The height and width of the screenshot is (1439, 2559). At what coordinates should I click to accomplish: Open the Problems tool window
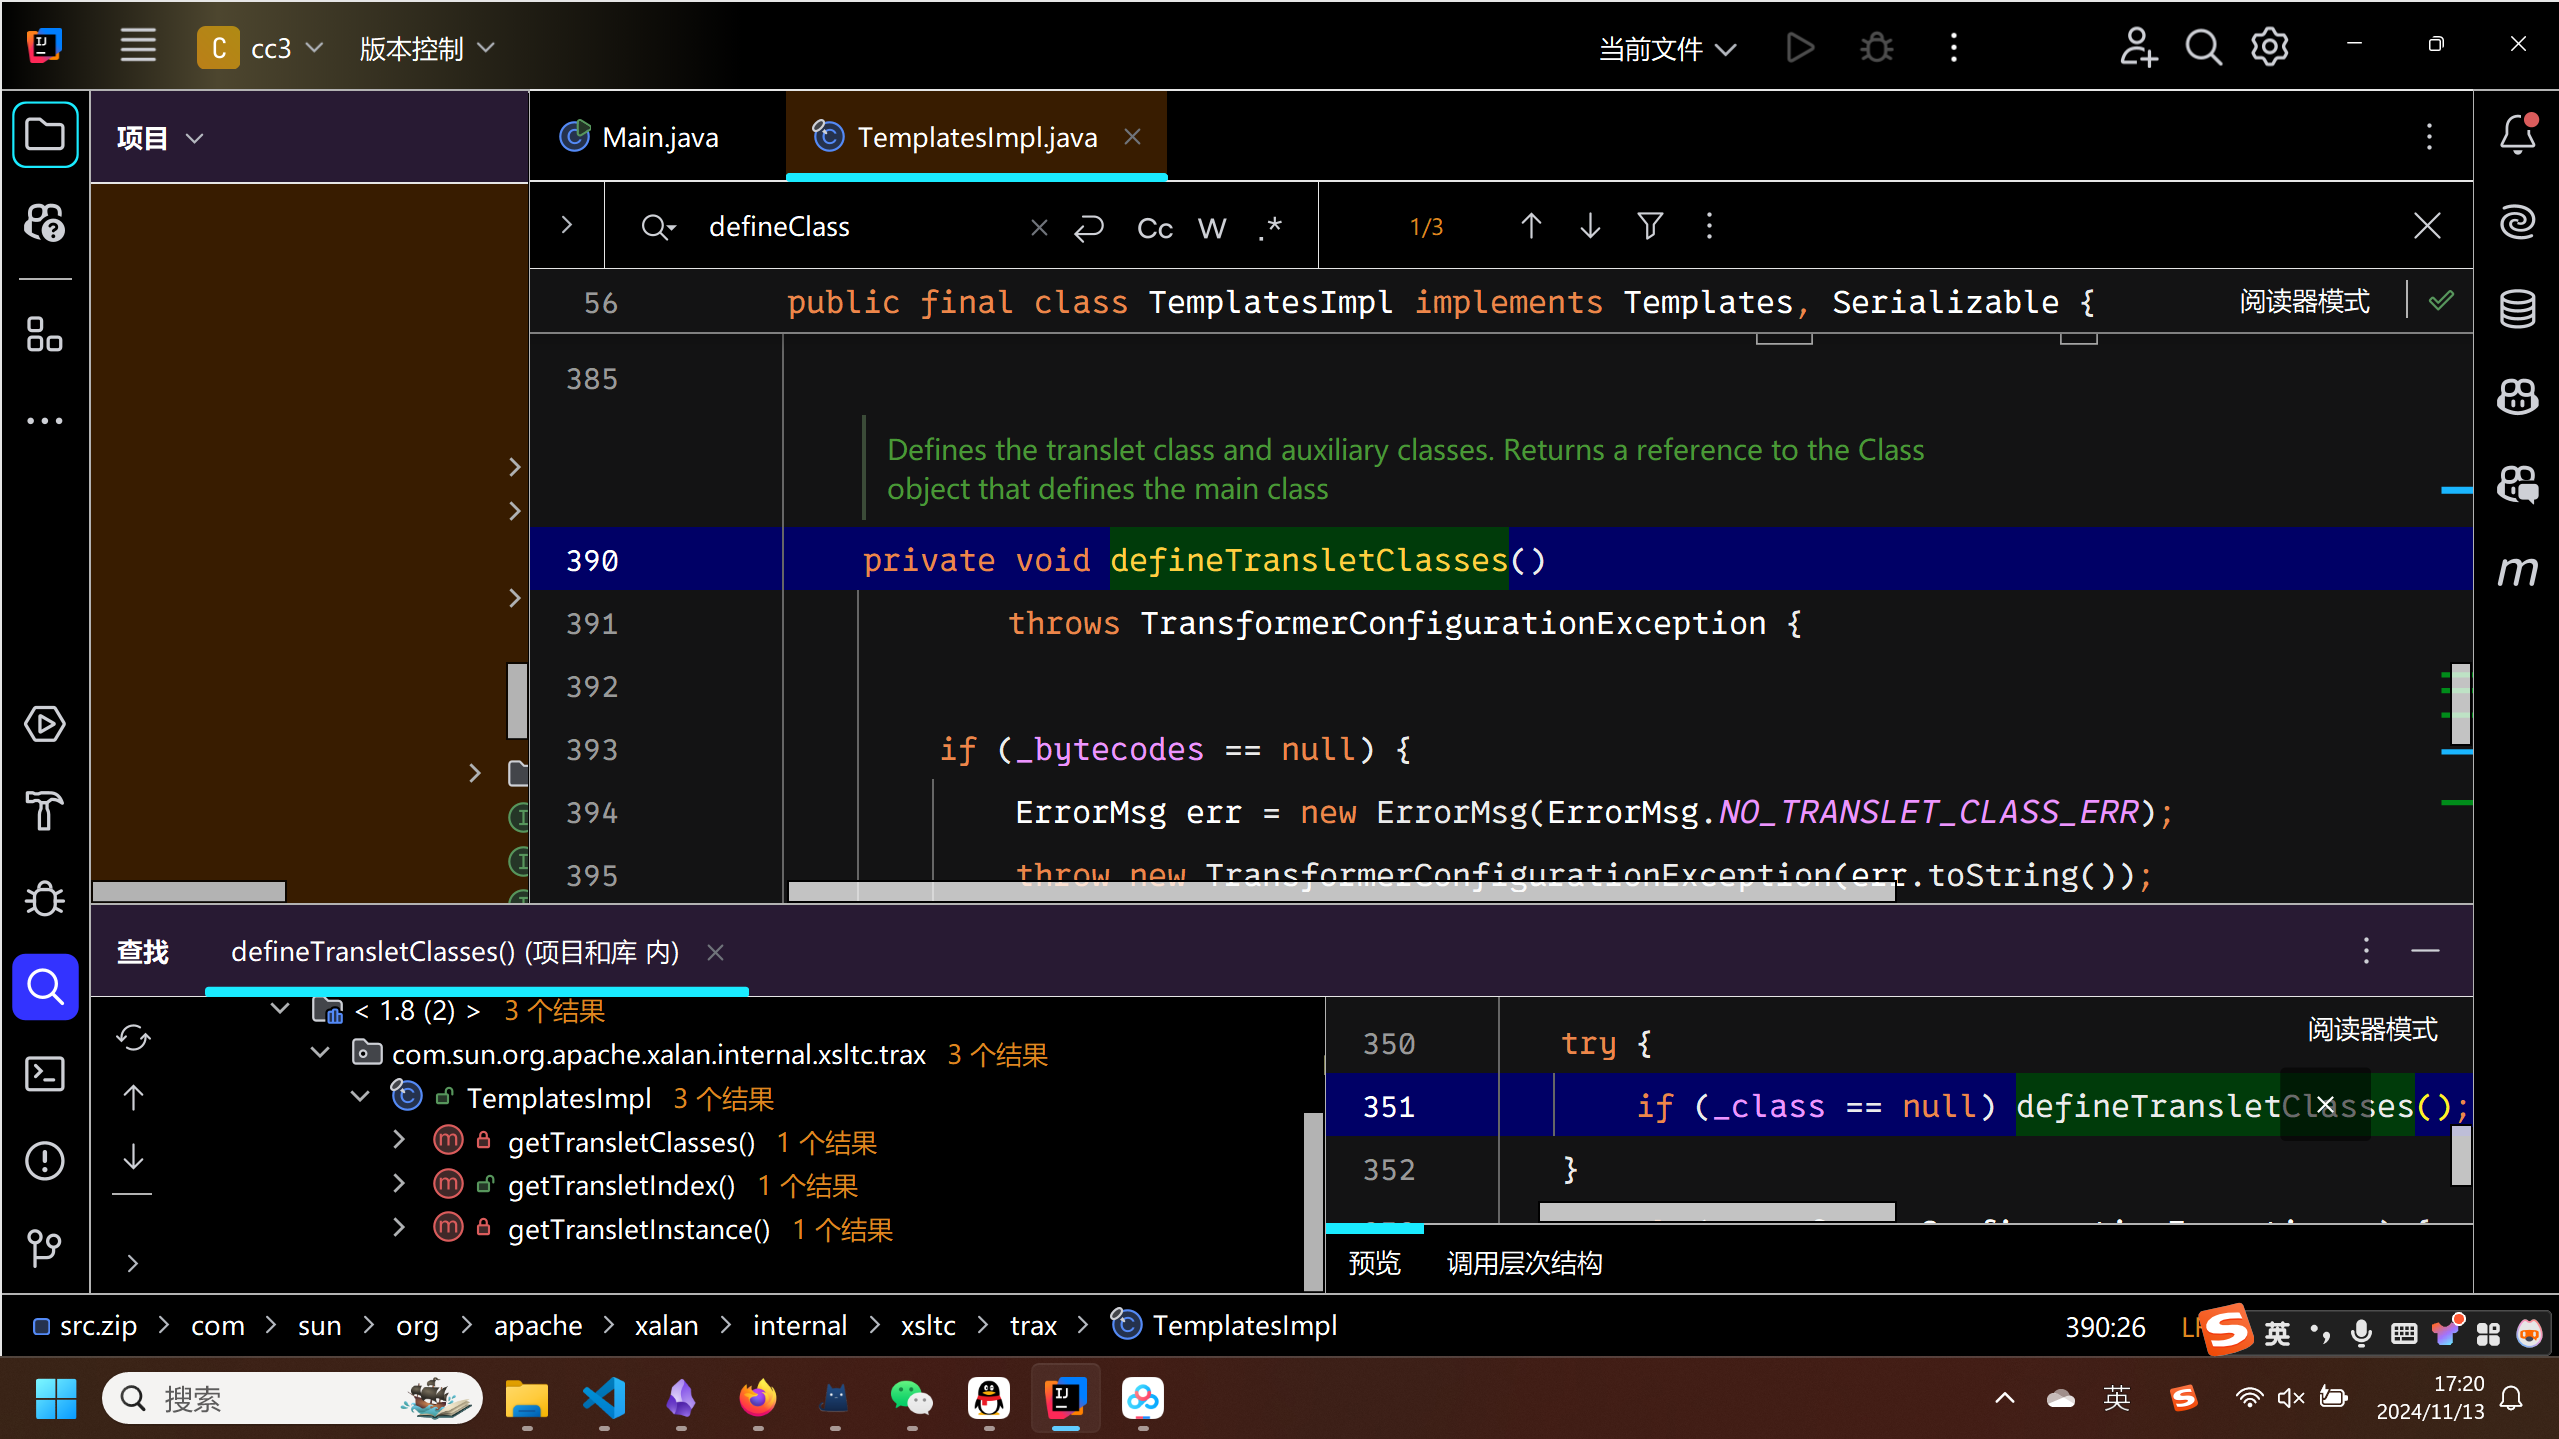[x=45, y=1161]
